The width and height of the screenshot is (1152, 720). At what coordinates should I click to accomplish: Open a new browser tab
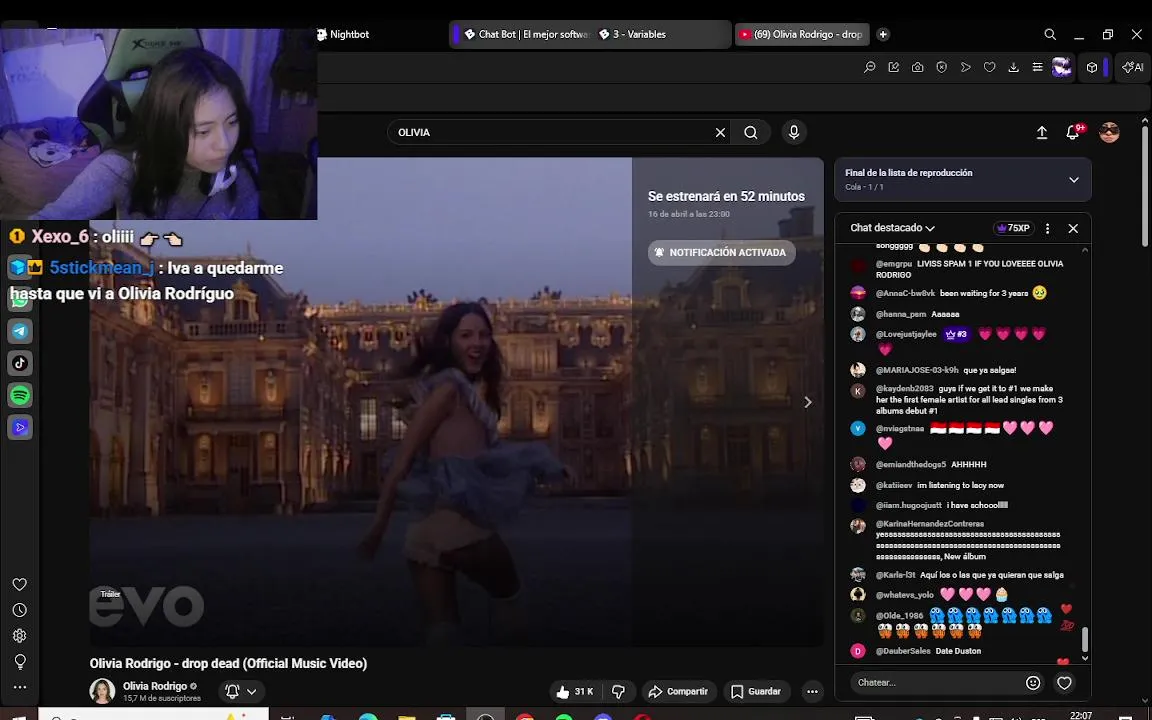[883, 35]
